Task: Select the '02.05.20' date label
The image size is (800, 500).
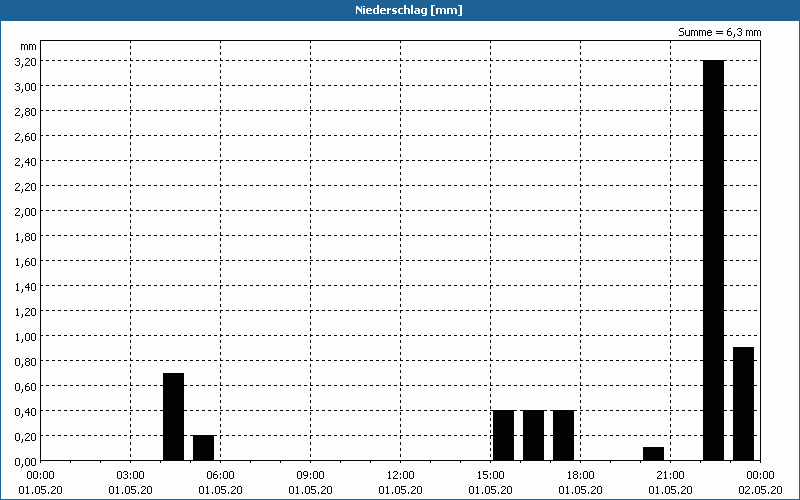Action: (x=760, y=490)
